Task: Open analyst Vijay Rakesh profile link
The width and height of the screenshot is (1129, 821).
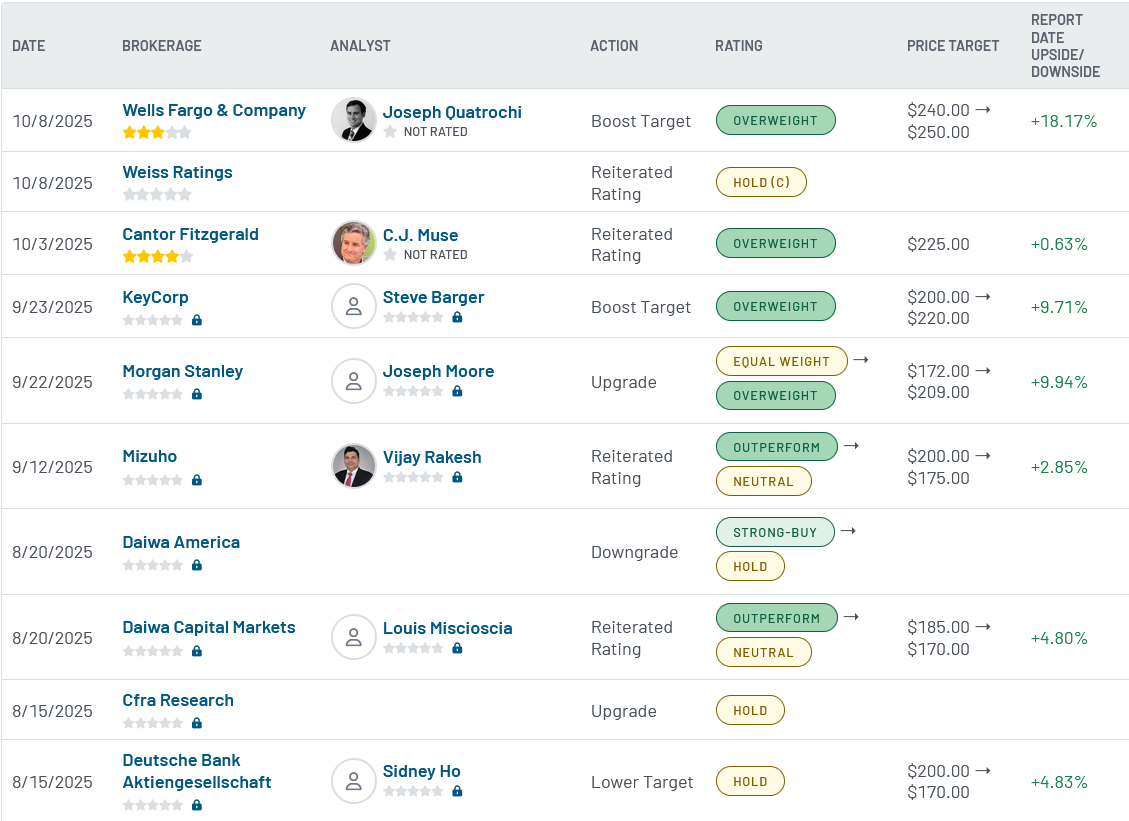Action: [432, 457]
